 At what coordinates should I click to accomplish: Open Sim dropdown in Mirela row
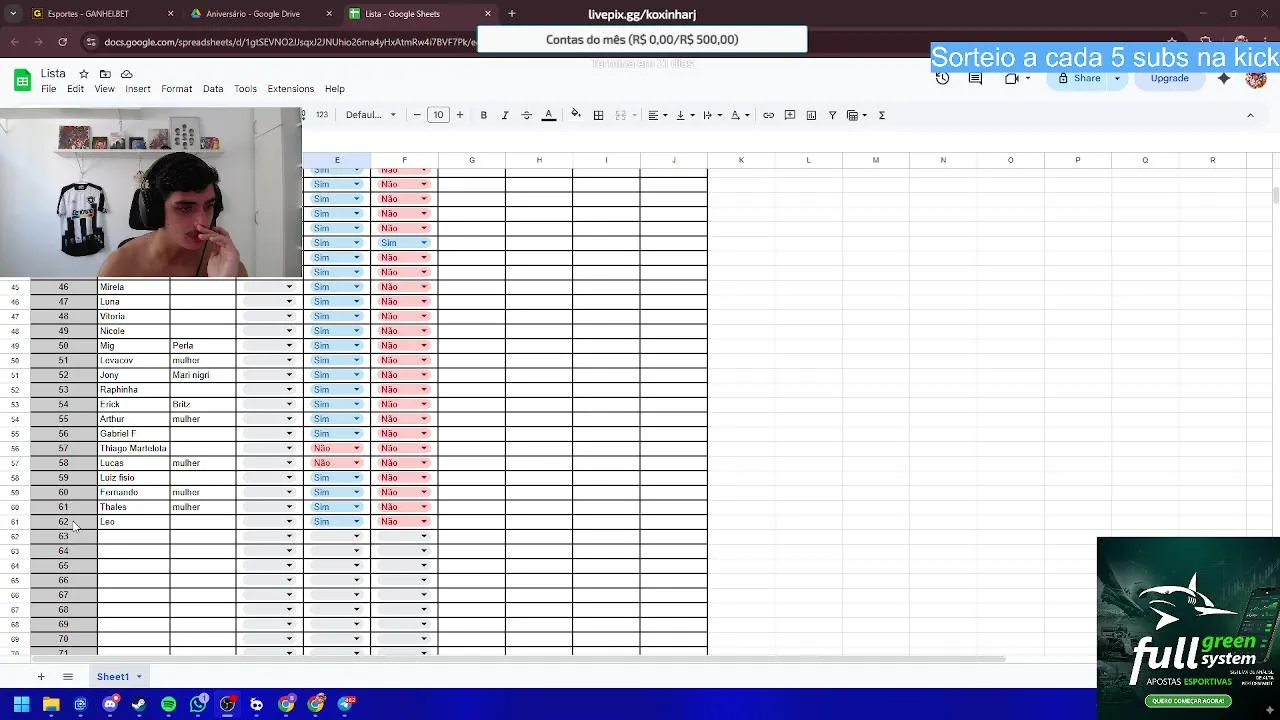pos(336,287)
